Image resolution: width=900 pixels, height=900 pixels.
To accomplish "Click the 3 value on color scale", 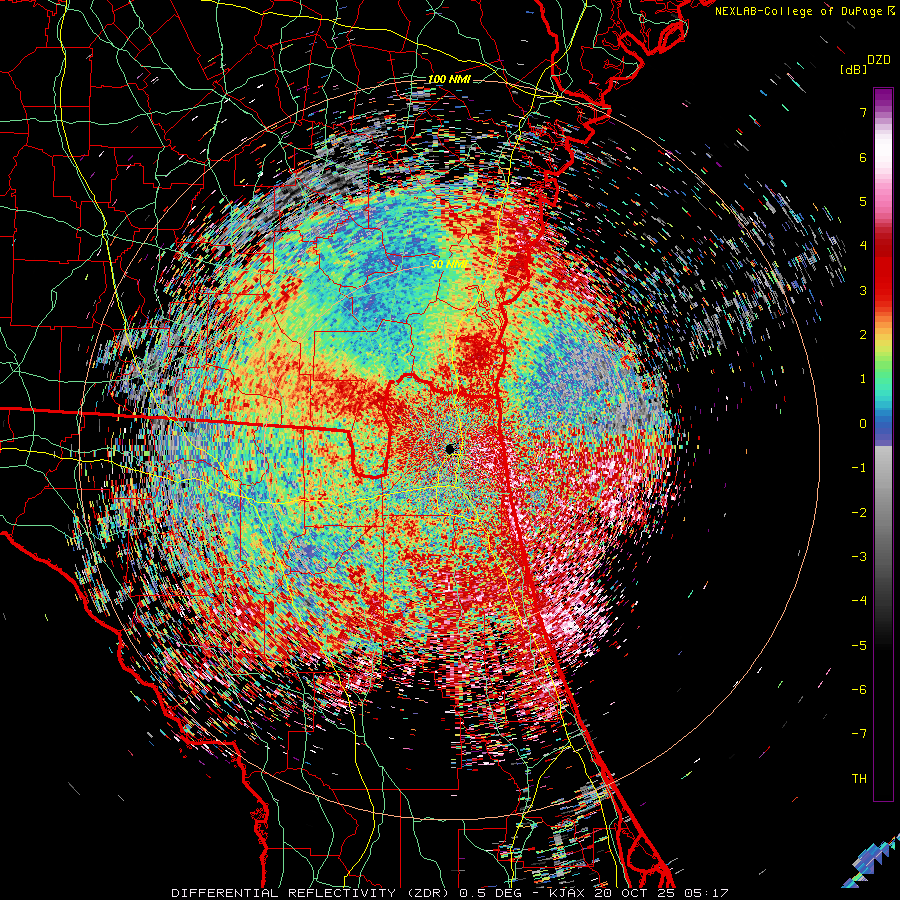I will click(x=863, y=290).
